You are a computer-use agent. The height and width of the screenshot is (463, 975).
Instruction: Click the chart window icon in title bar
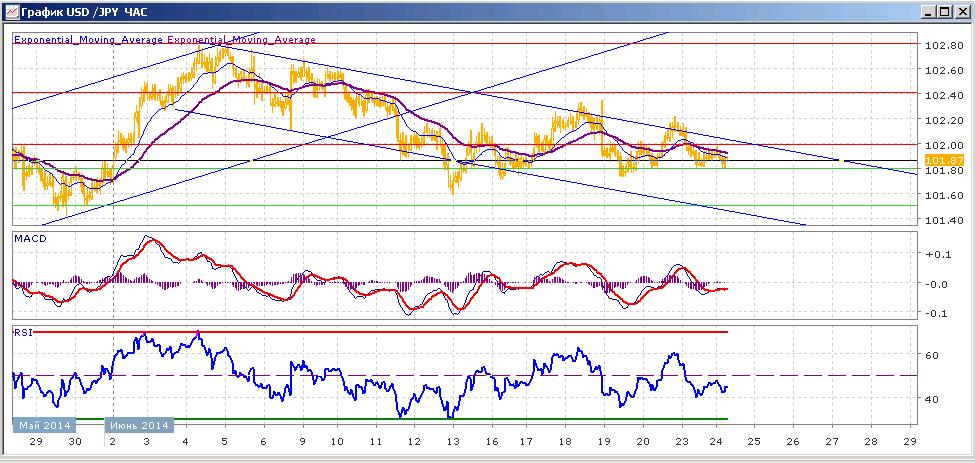click(x=10, y=11)
